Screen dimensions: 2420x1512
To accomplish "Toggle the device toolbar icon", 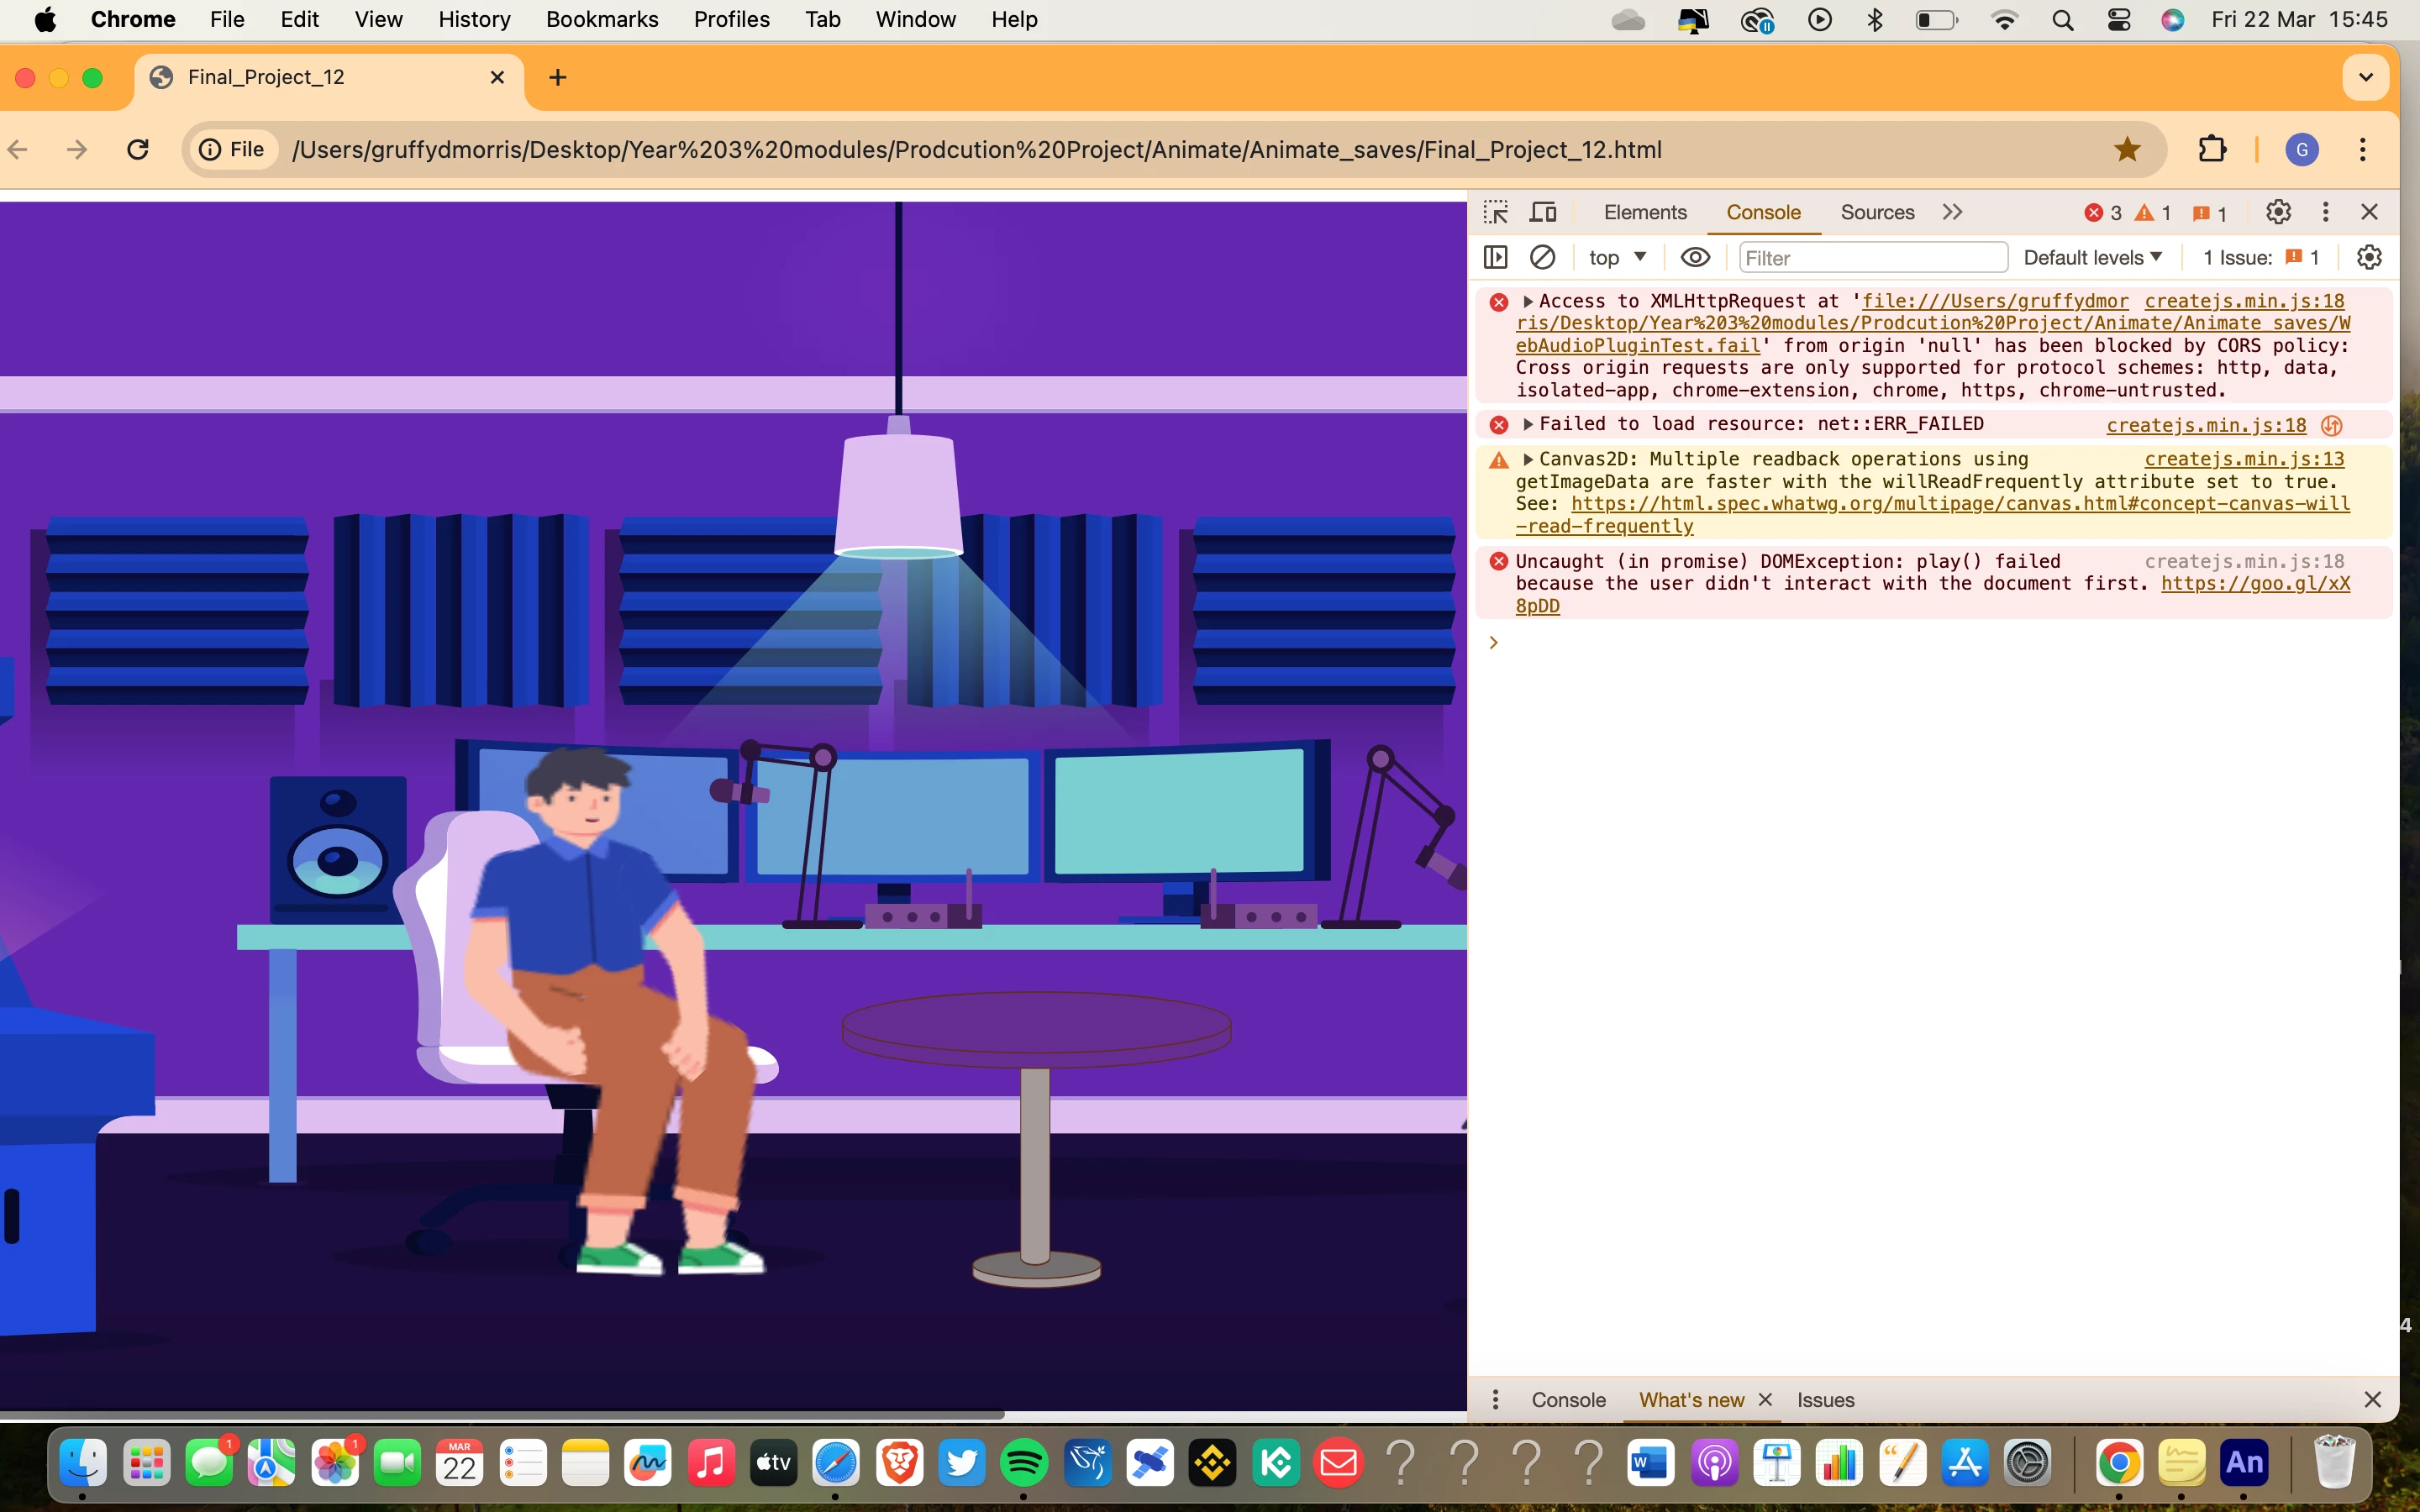I will click(x=1543, y=212).
